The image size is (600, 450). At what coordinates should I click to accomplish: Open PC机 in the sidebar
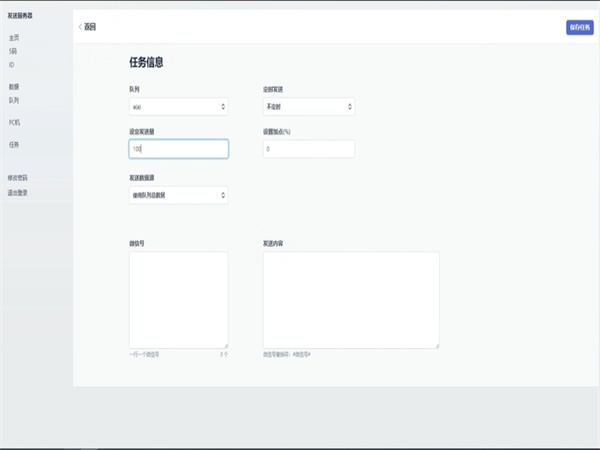point(14,122)
